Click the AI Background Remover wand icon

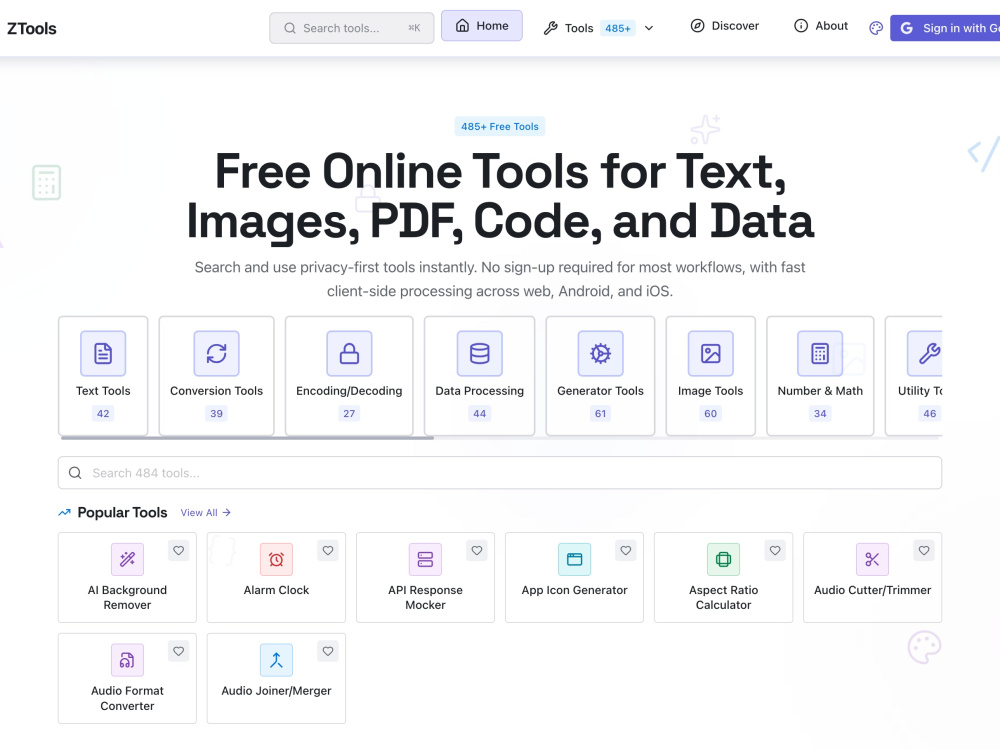(x=128, y=559)
